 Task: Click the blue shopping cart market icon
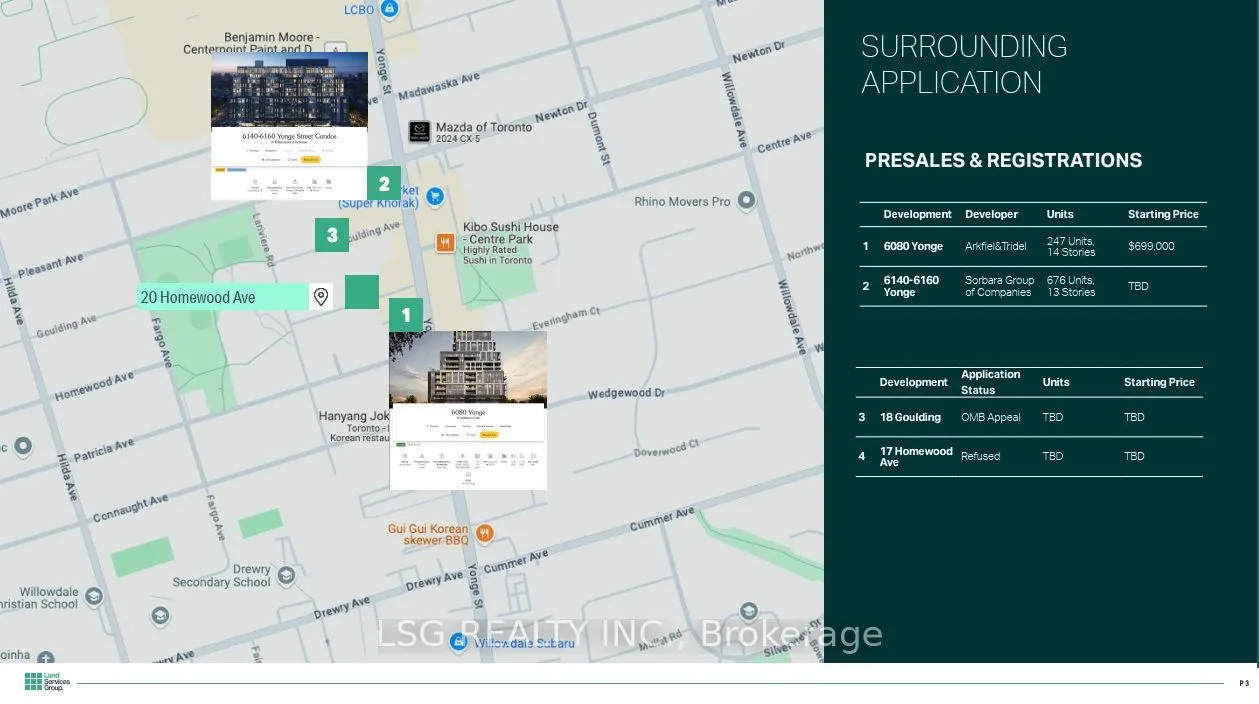click(x=434, y=197)
